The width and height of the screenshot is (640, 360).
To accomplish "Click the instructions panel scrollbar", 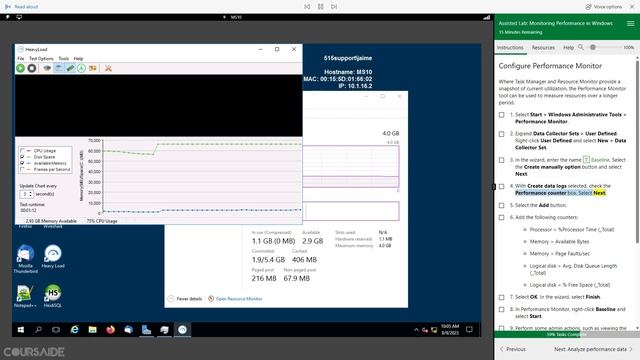I will point(637,151).
